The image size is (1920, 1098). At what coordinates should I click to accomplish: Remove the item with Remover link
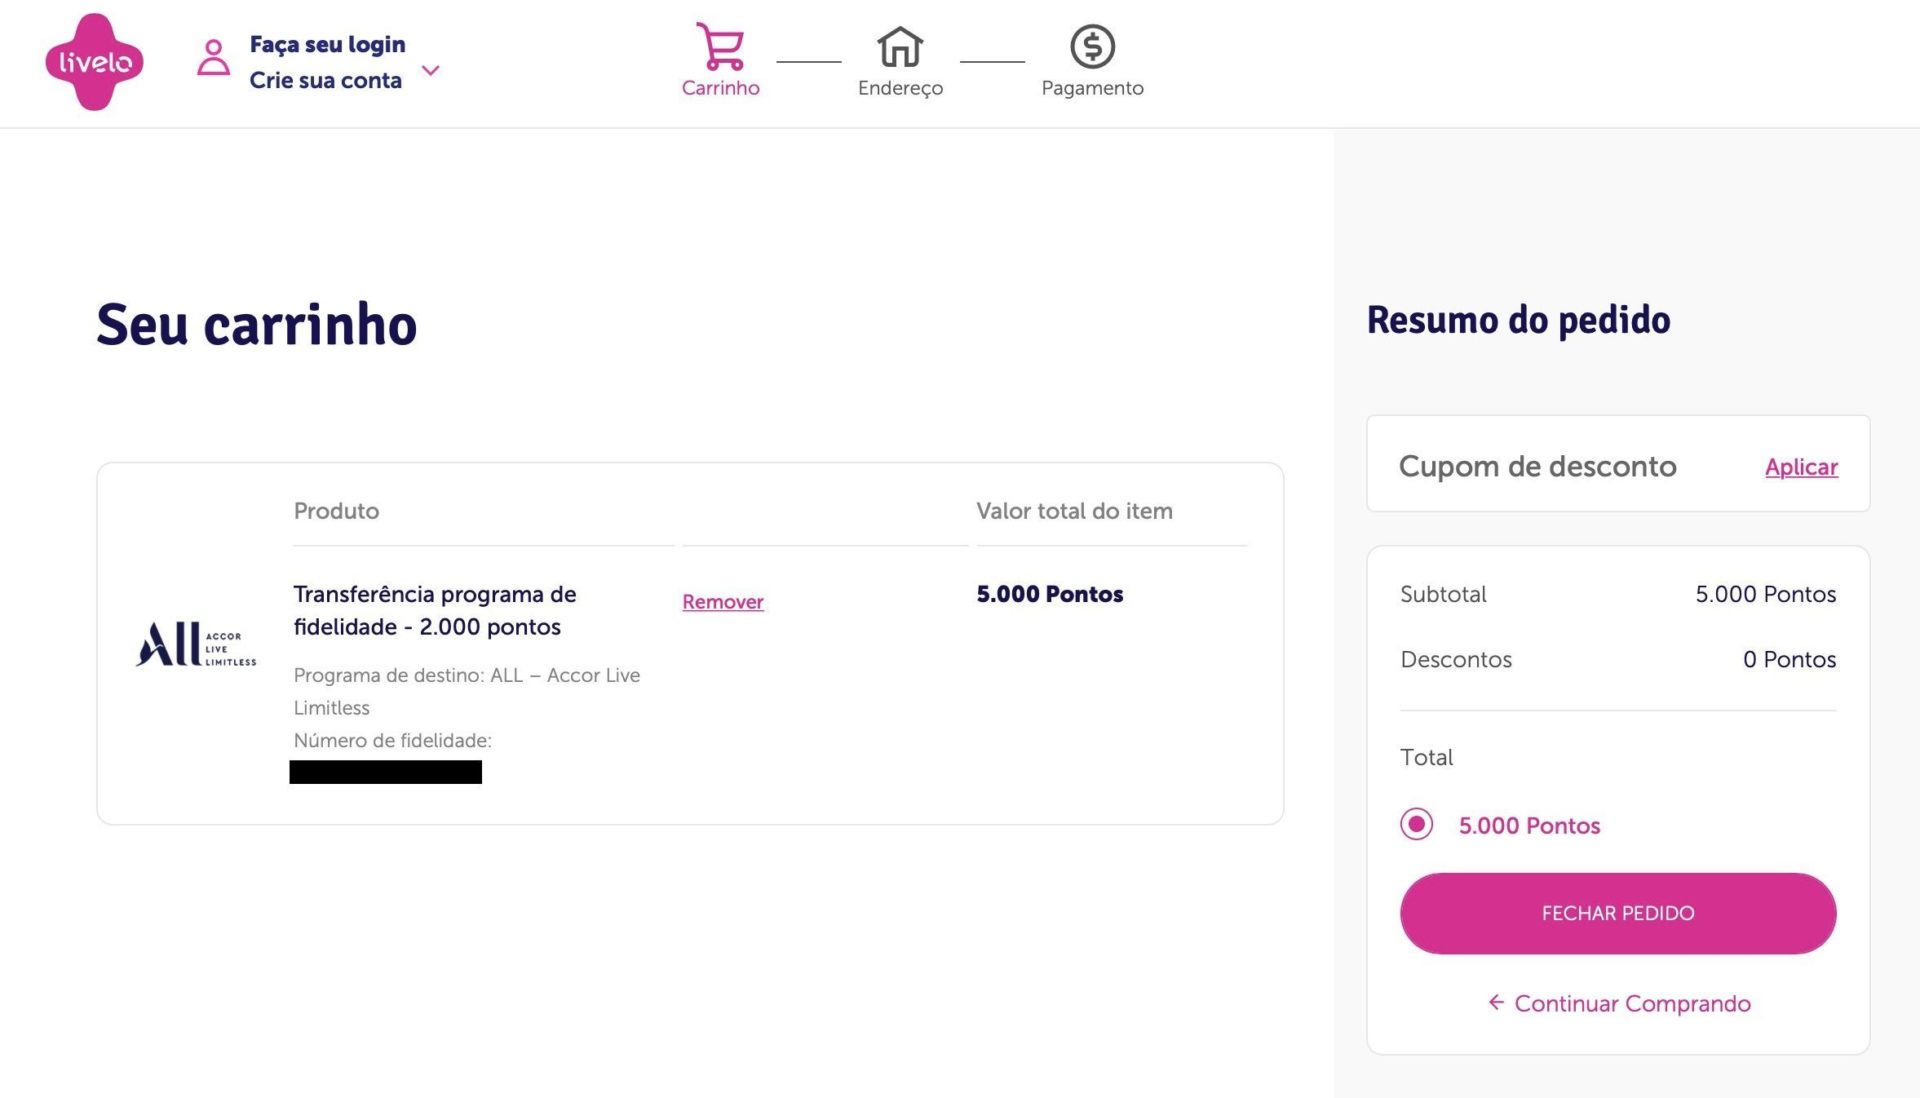pyautogui.click(x=723, y=601)
